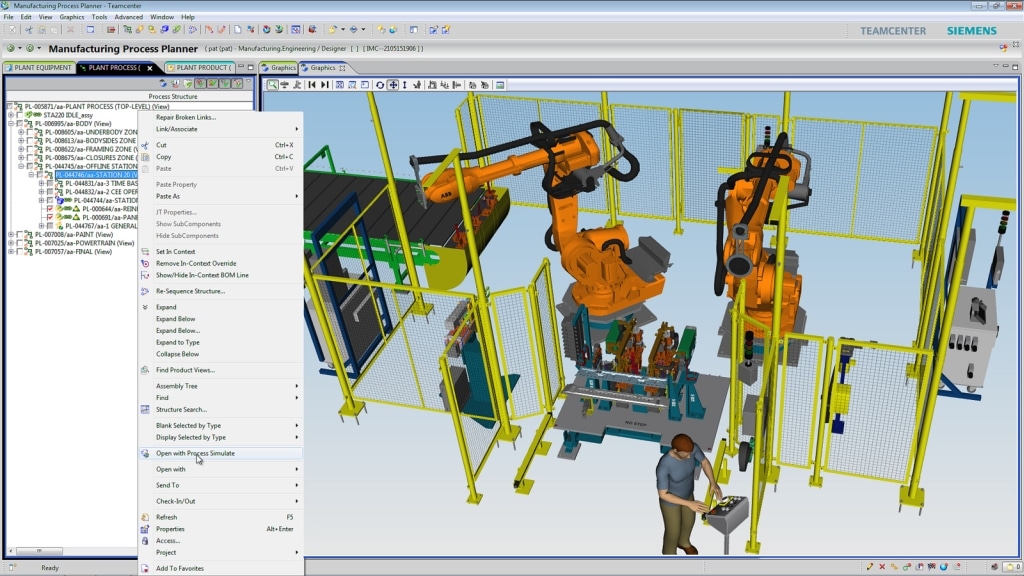Expand the PL-007057 FINAL node
Viewport: 1024px width, 576px height.
(11, 251)
